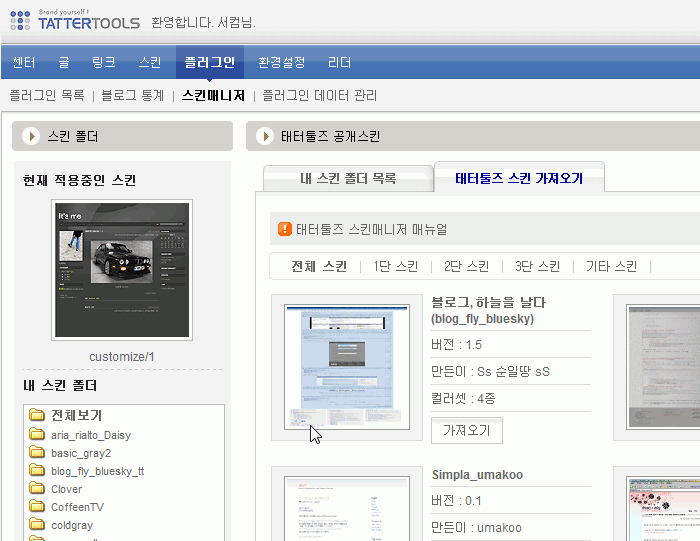Select Clover folder name
700x541 pixels.
[x=67, y=489]
